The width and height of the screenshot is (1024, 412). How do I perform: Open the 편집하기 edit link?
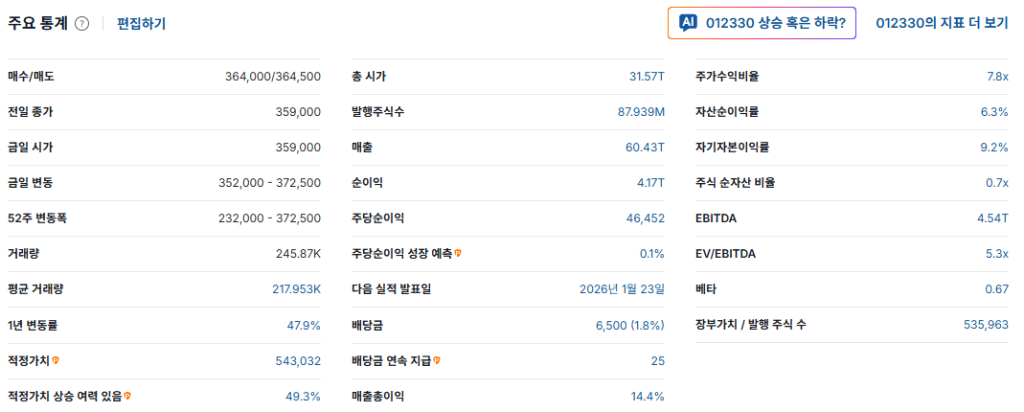pos(141,23)
